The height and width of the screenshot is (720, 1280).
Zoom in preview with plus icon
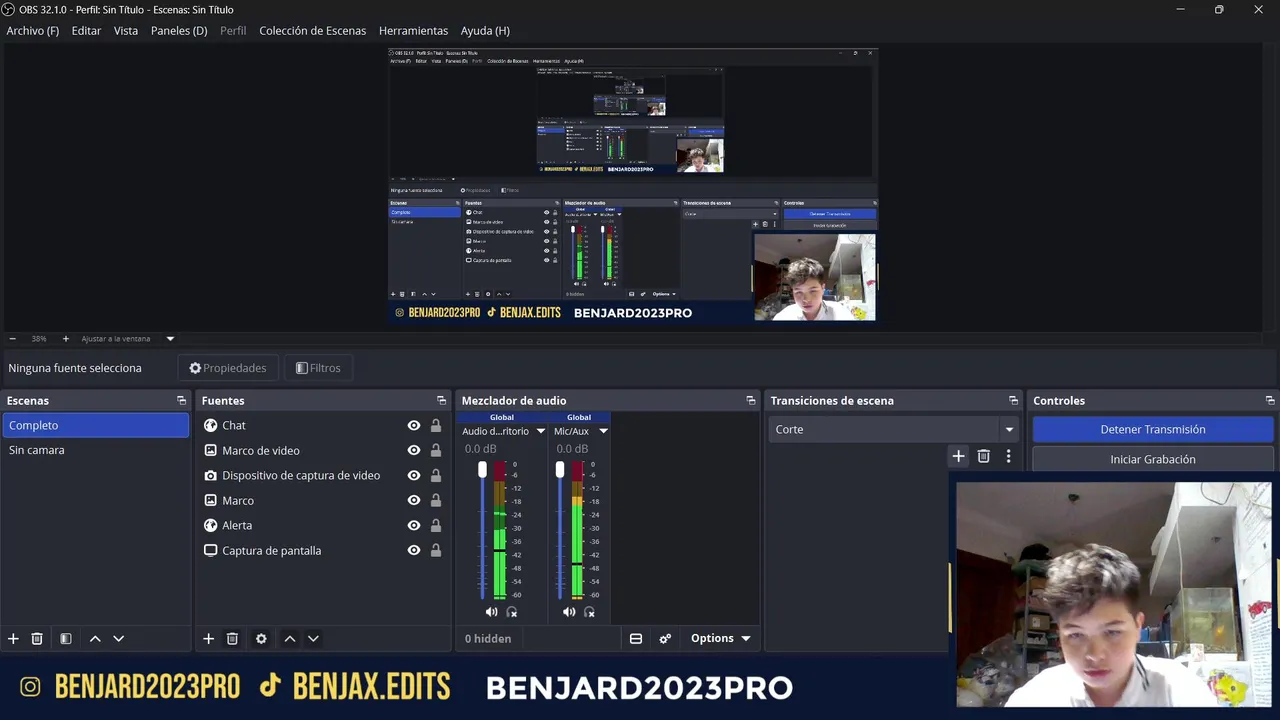click(66, 339)
